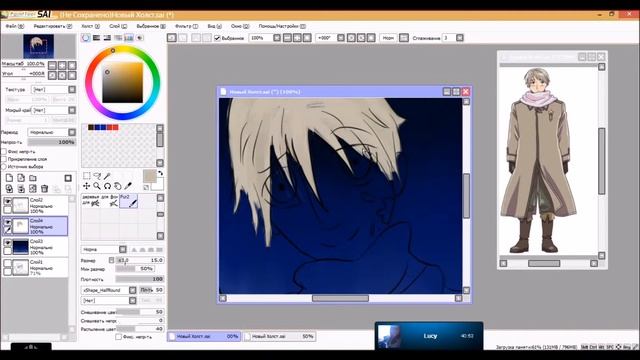Screen dimensions: 640x360
Task: Show the swatches panel icon
Action: click(129, 38)
